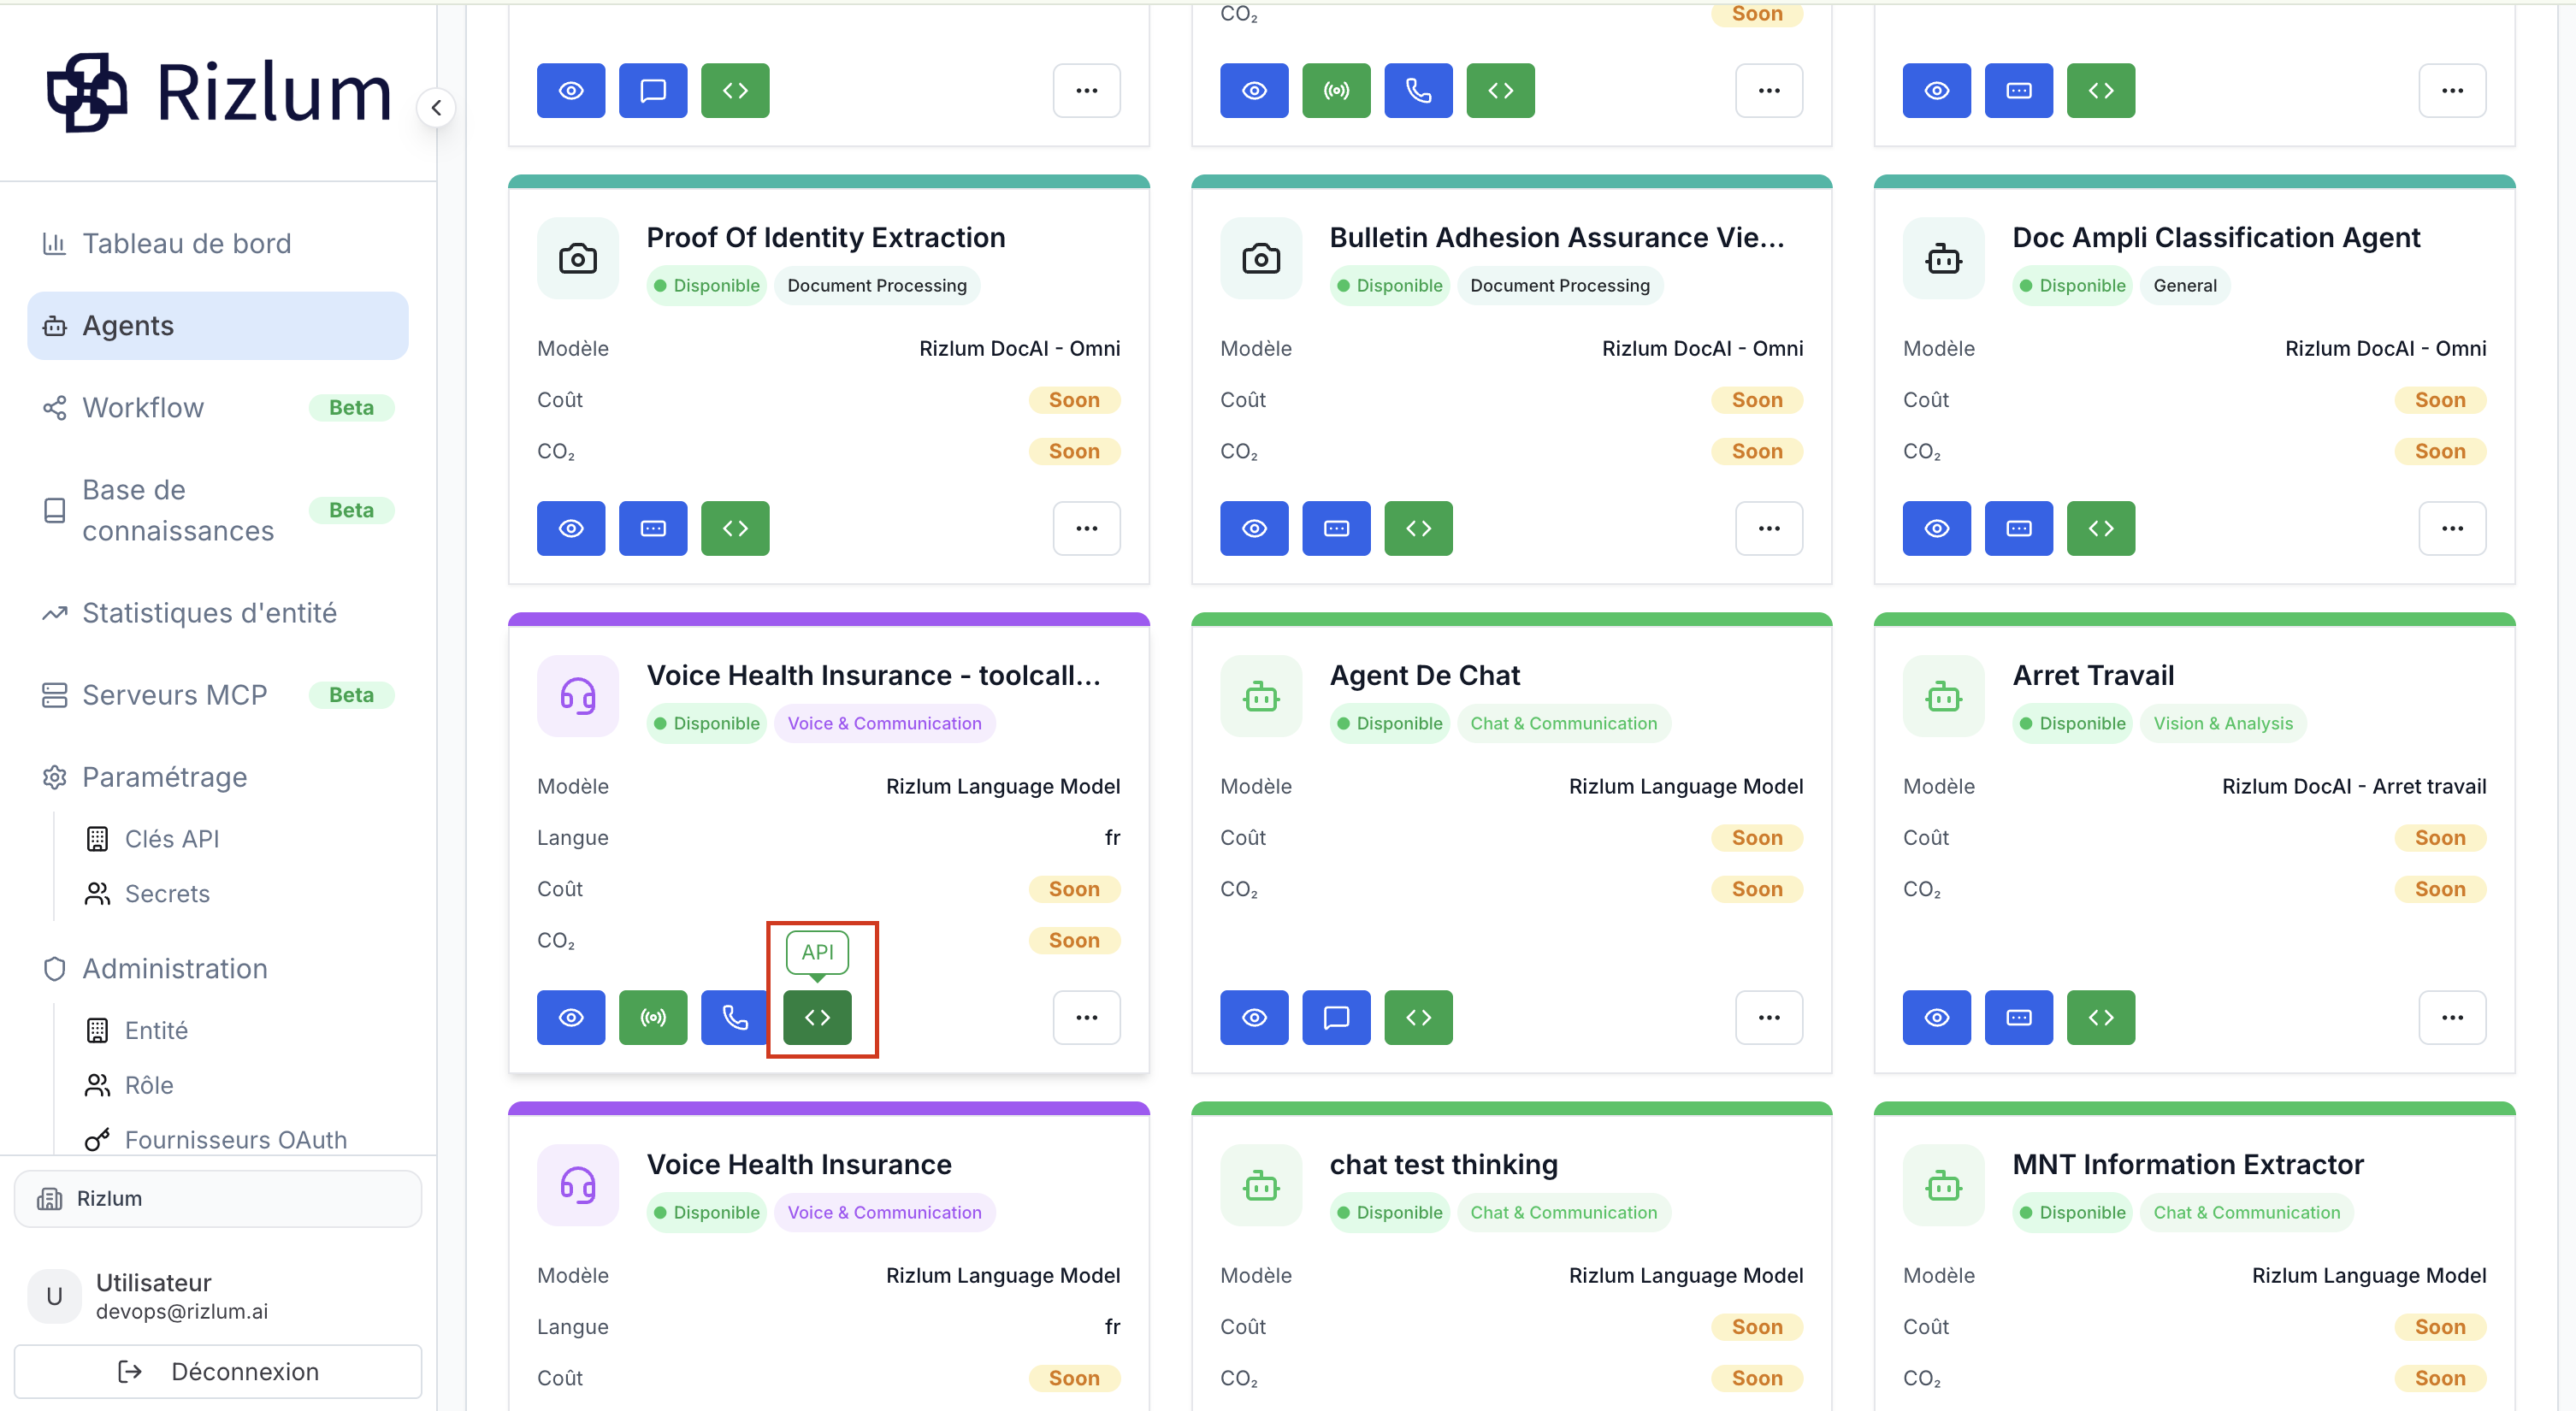The image size is (2576, 1411).
Task: Click the Rizlum logo in the sidebar
Action: tap(218, 92)
